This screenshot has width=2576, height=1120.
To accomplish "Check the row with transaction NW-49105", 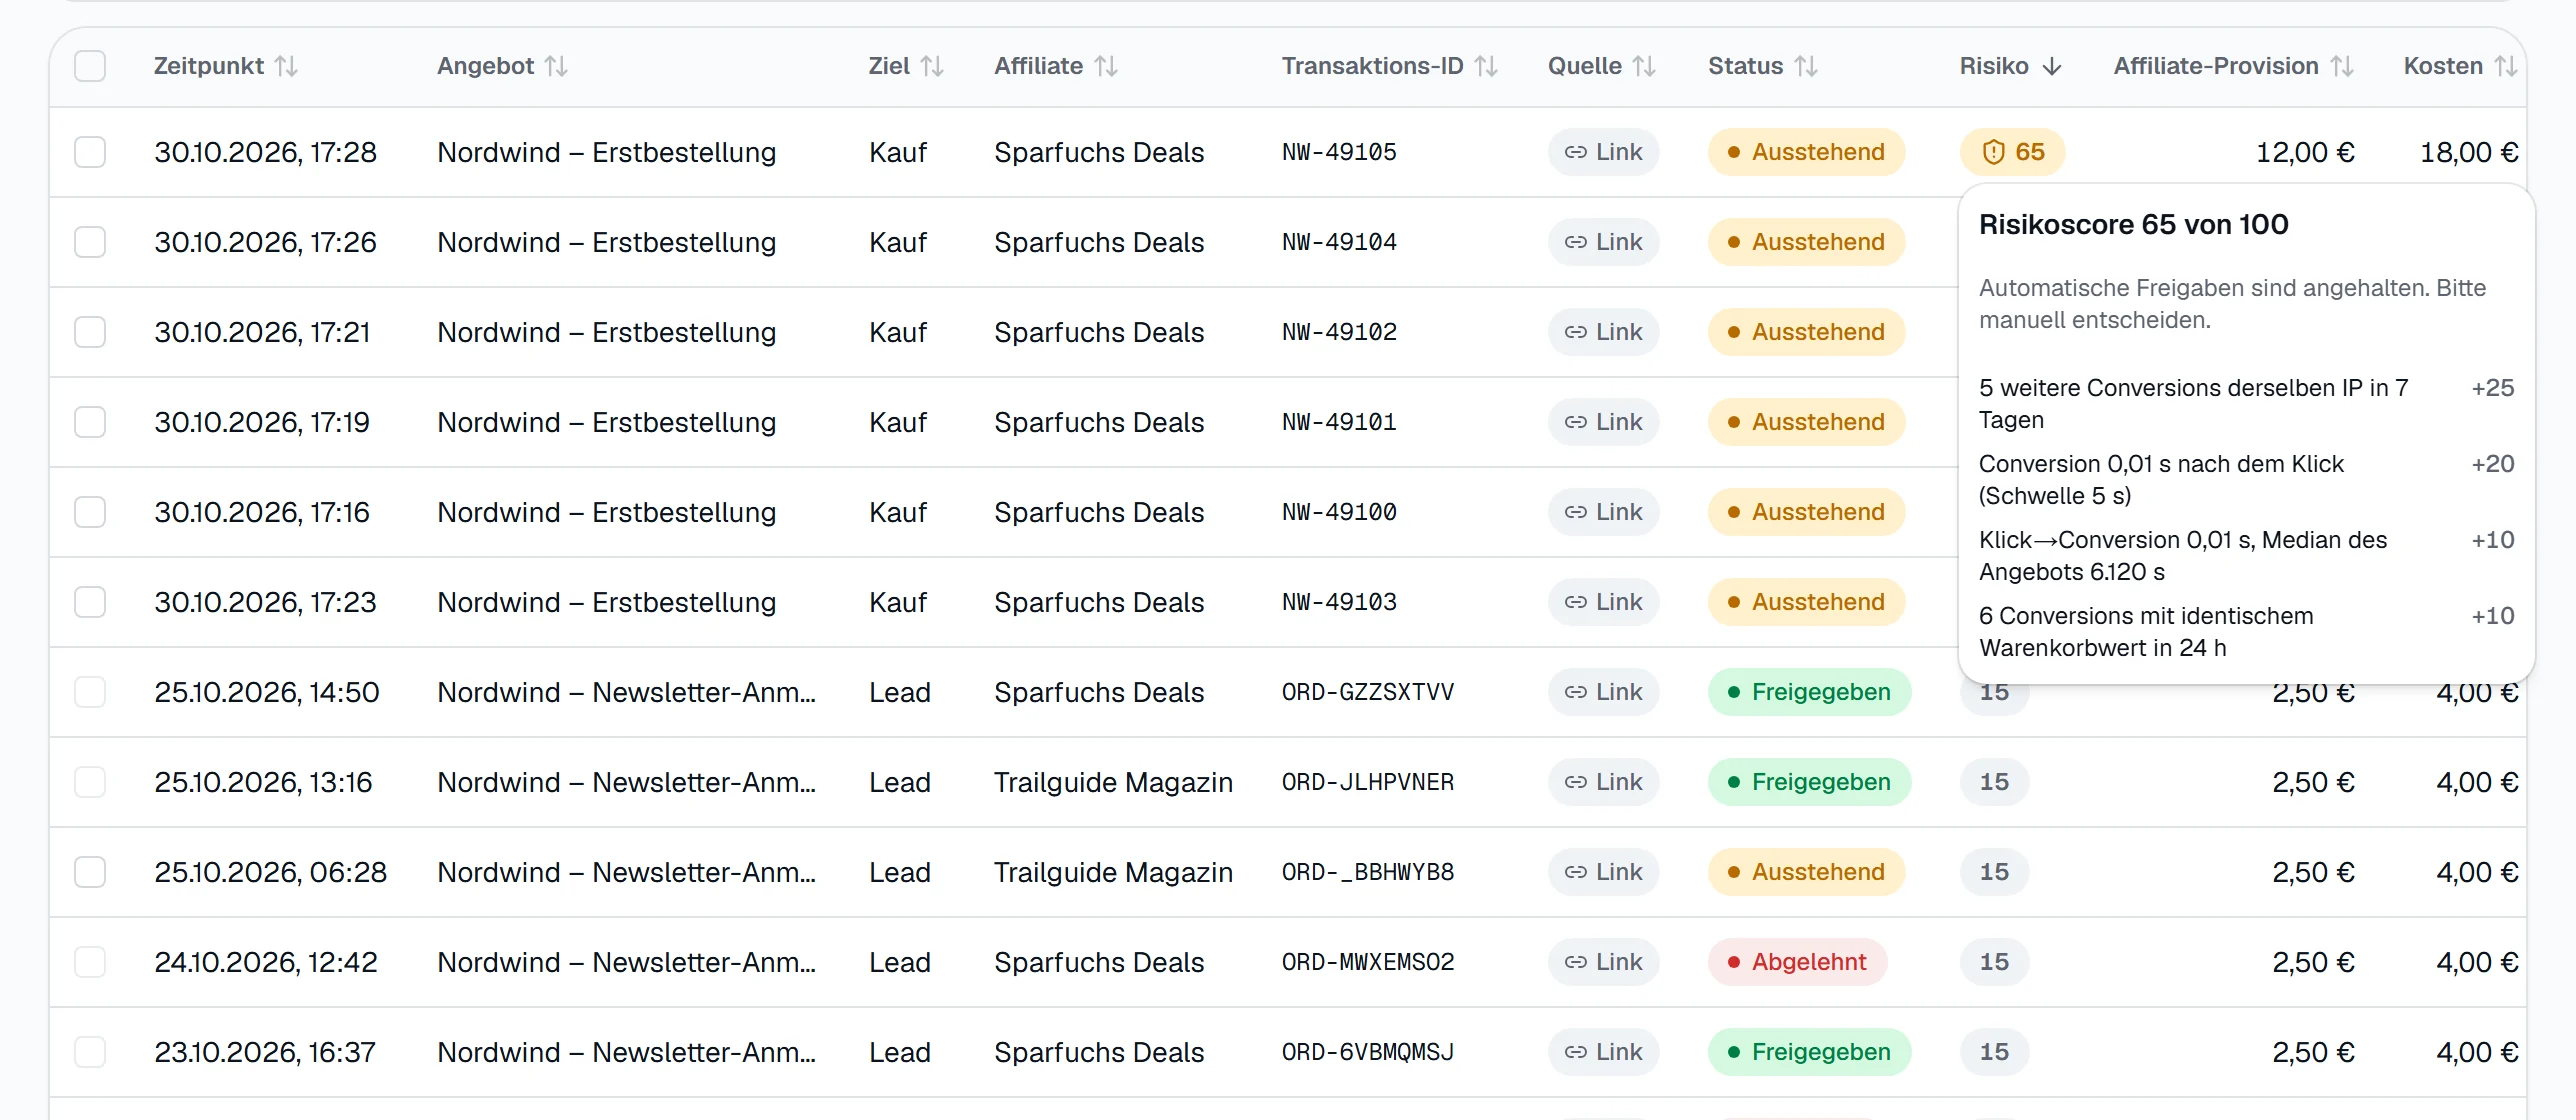I will (x=90, y=152).
